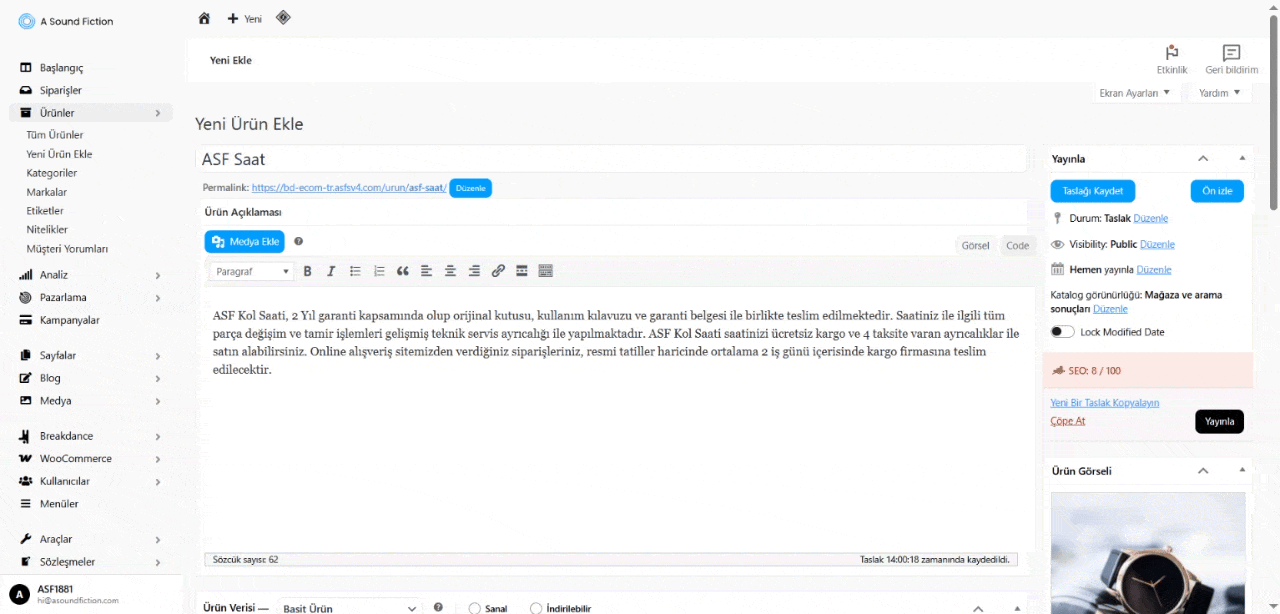The image size is (1280, 614).
Task: Click the Yayınla publish button
Action: click(x=1219, y=421)
